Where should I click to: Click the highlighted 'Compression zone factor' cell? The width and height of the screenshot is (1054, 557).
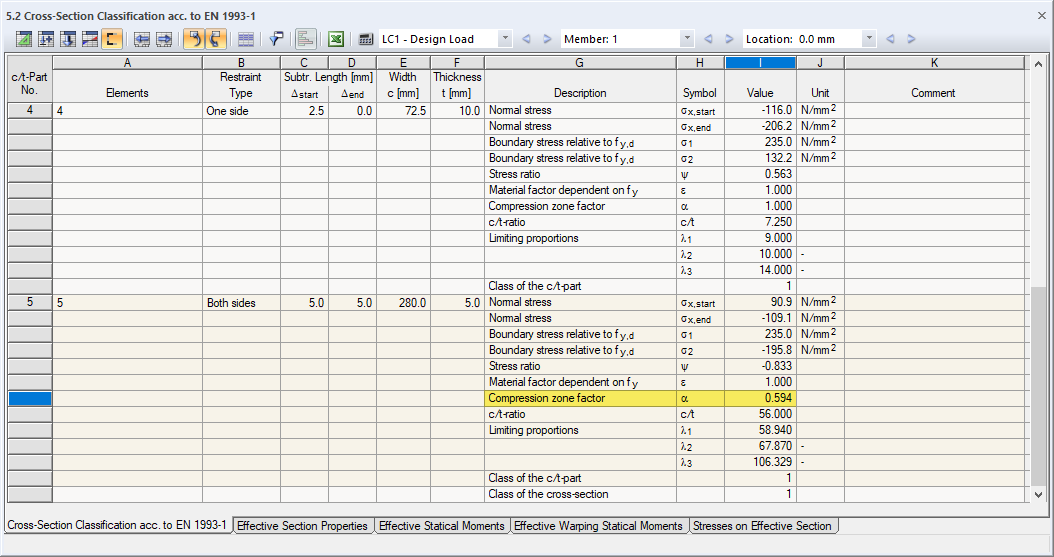click(580, 398)
